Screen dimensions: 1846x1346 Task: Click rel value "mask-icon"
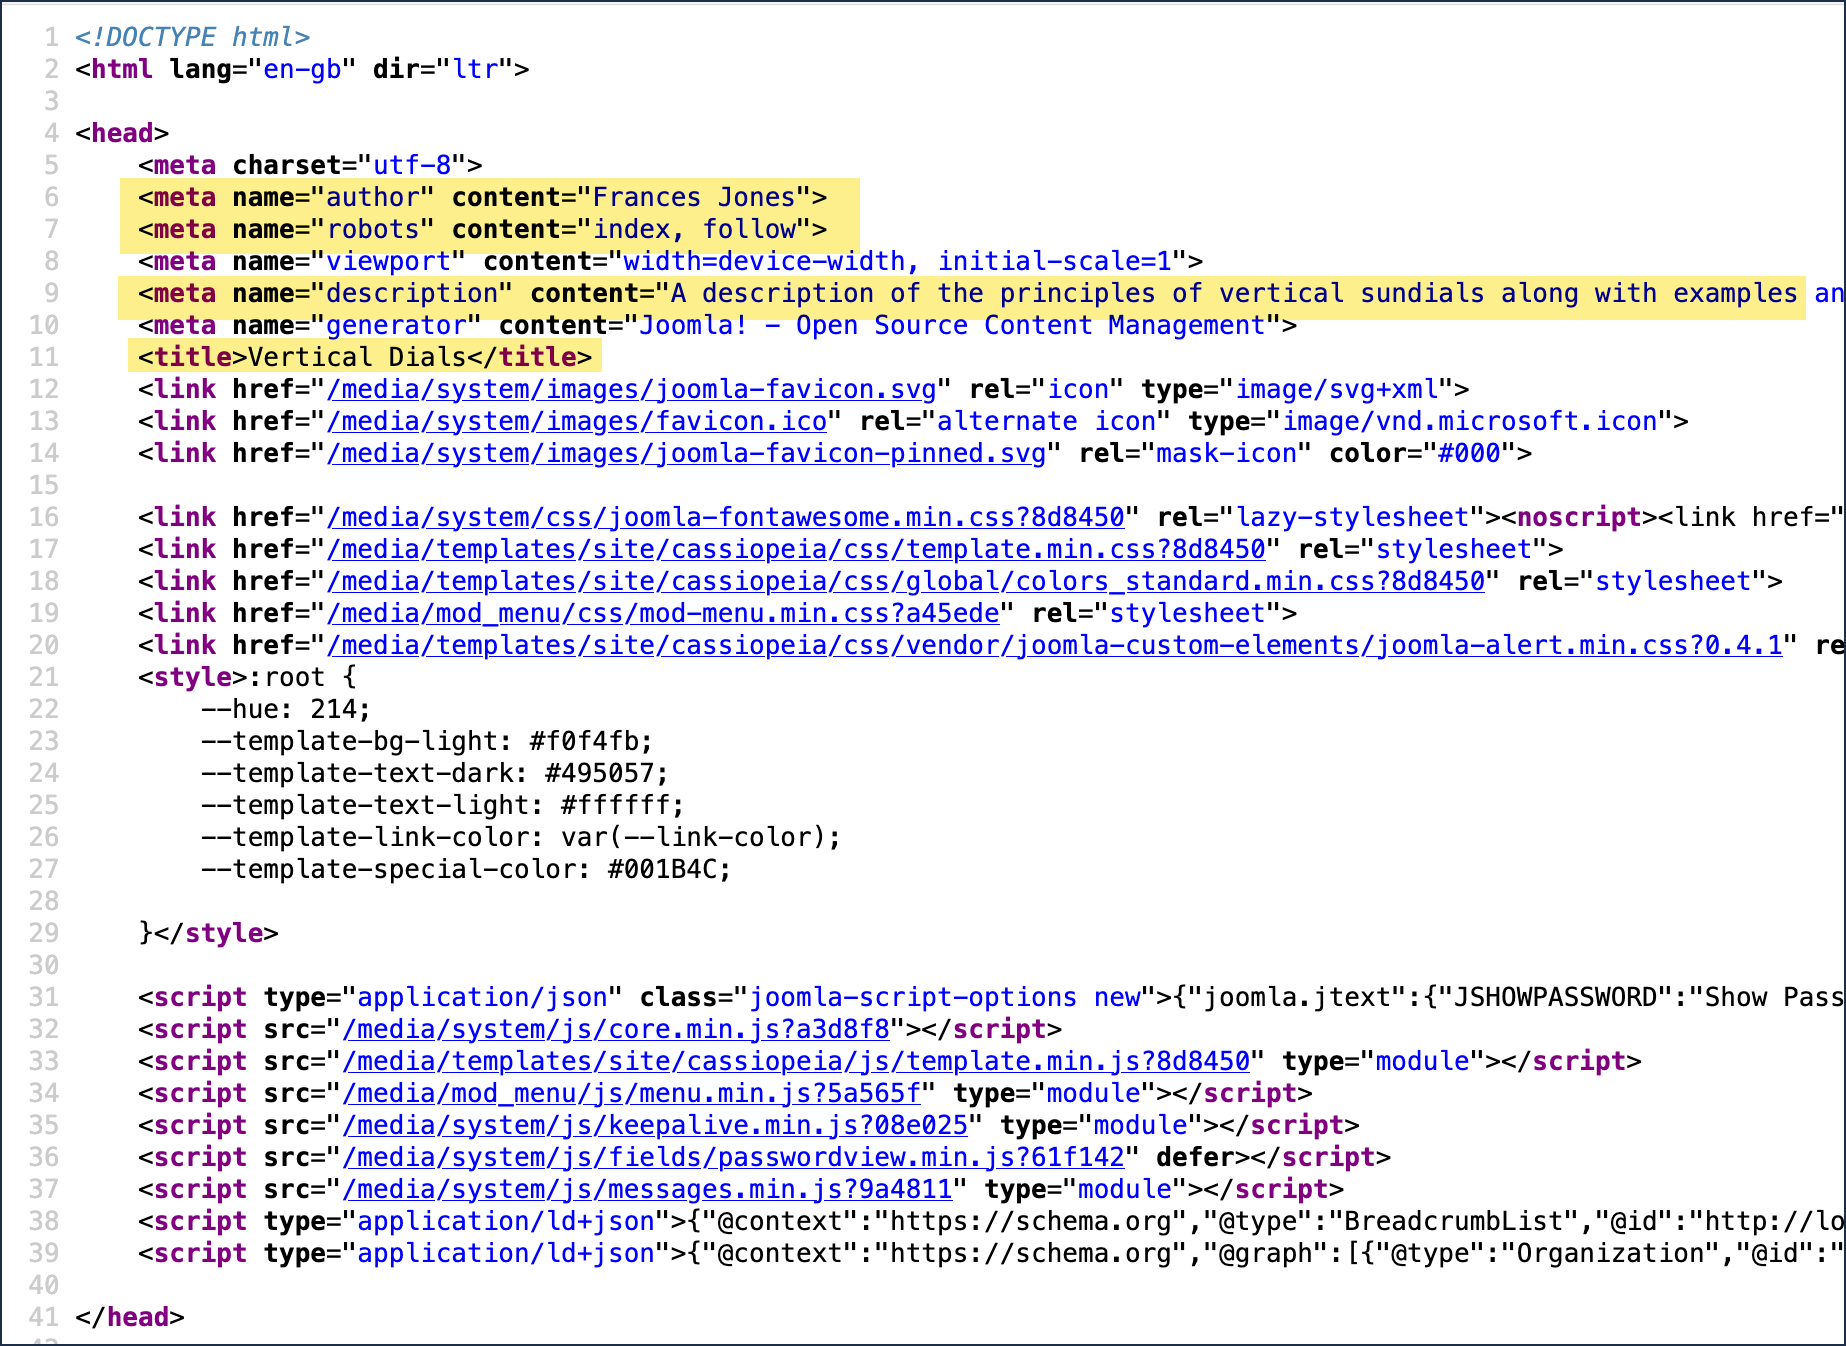1226,453
